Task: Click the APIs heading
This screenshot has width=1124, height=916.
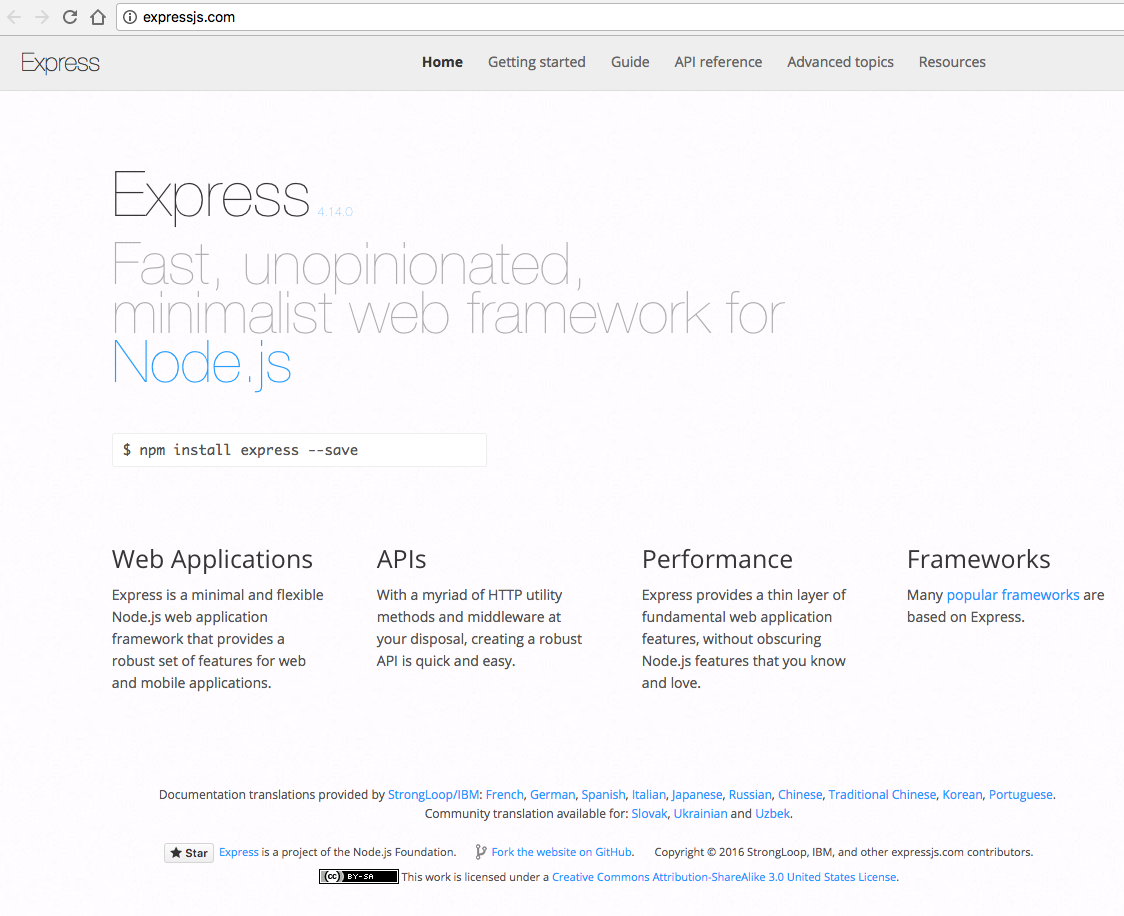Action: tap(401, 559)
